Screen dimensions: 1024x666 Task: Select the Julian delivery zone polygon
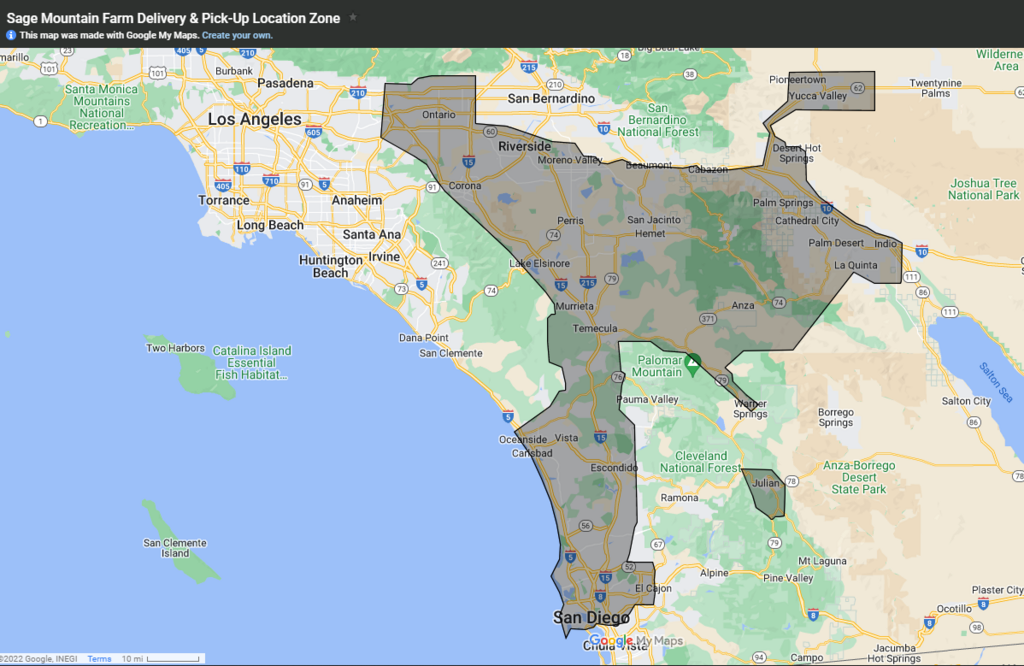tap(764, 494)
